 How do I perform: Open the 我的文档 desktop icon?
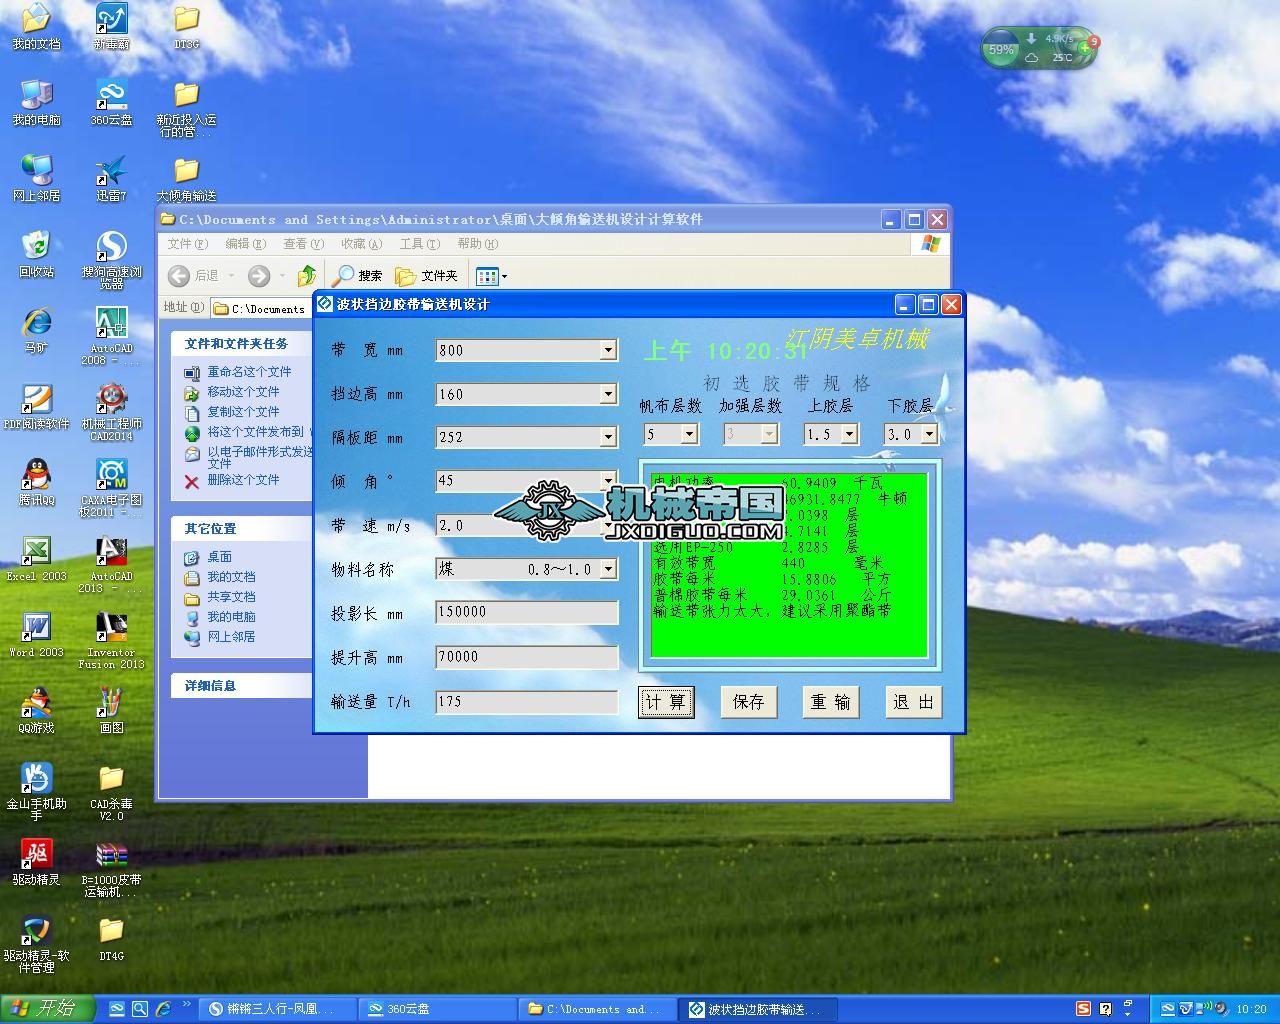tap(36, 27)
